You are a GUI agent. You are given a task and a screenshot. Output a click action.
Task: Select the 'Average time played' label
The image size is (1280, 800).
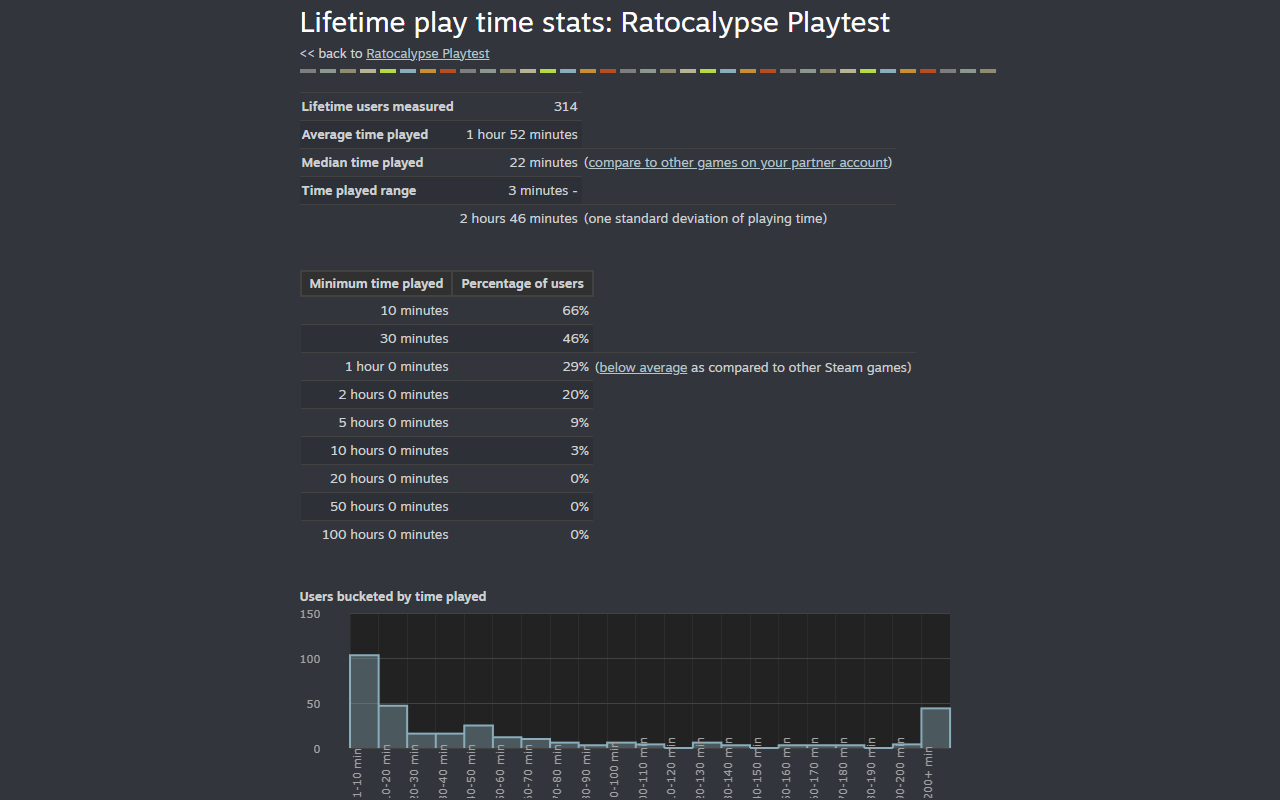pos(365,134)
